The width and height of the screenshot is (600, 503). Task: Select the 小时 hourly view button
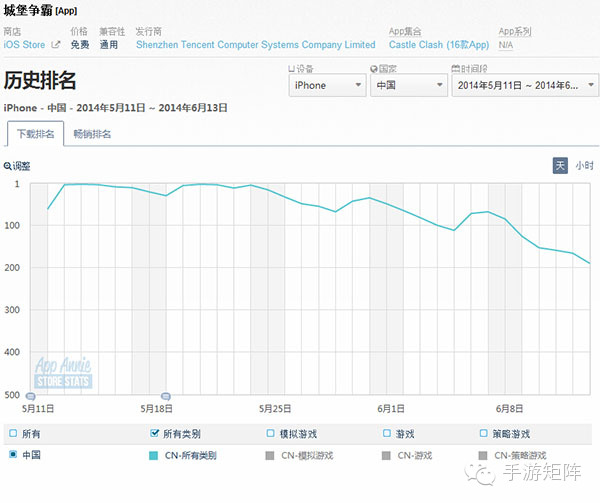point(584,166)
